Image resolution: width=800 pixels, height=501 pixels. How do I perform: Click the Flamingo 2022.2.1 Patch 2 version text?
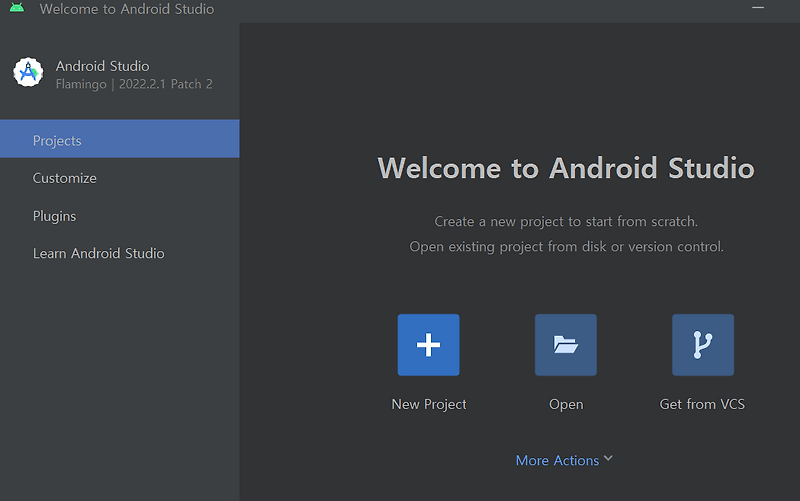(134, 84)
